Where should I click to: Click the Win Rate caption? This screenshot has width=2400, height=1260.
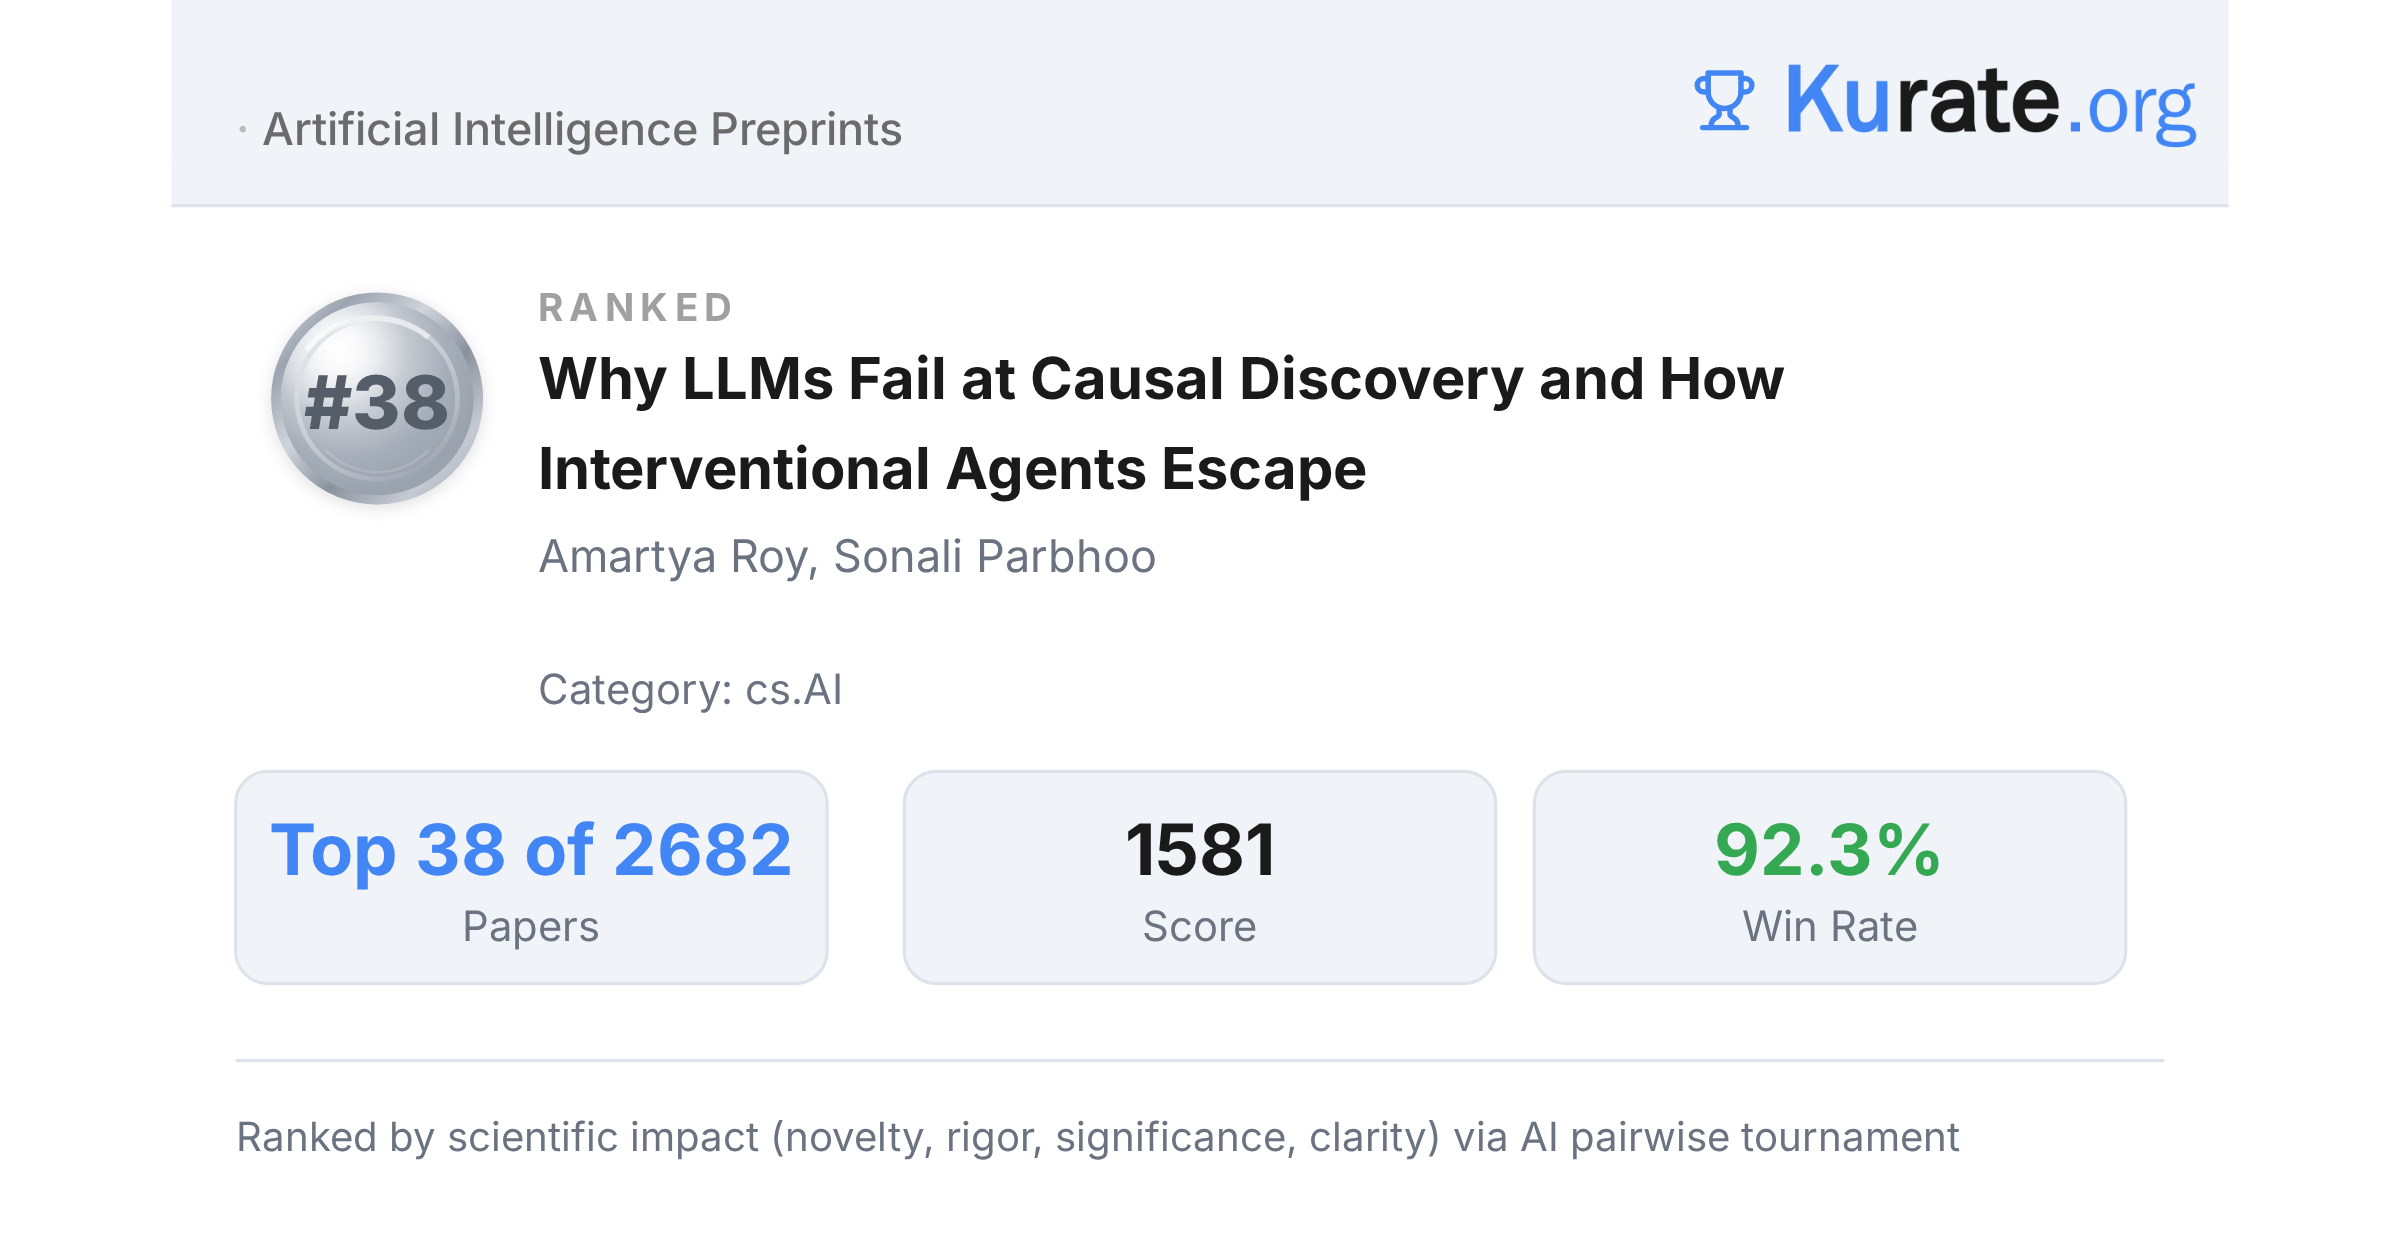click(x=1830, y=926)
